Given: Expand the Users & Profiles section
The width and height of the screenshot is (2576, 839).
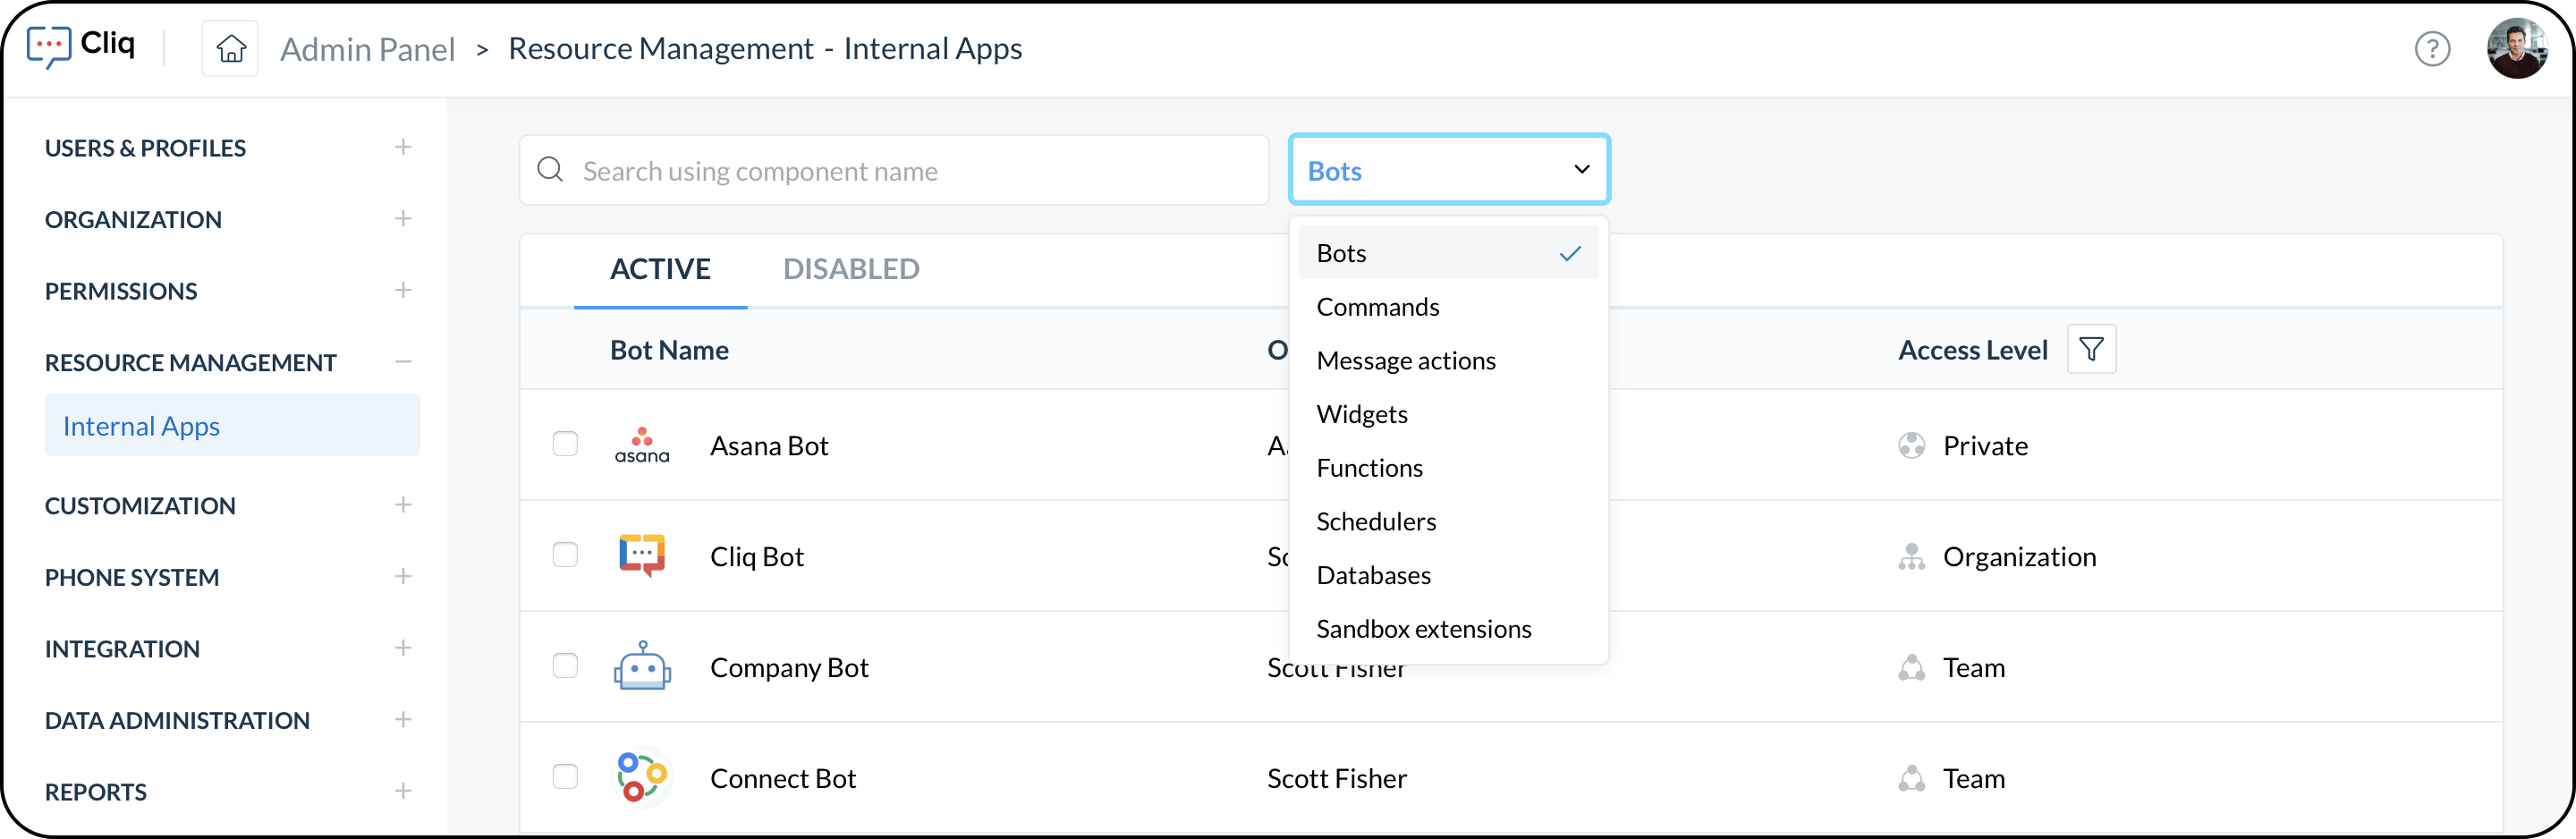Looking at the screenshot, I should tap(403, 147).
